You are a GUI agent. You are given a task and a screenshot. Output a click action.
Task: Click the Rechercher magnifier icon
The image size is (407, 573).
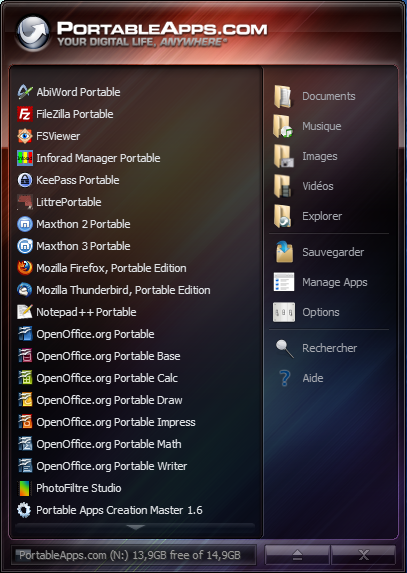tap(285, 348)
